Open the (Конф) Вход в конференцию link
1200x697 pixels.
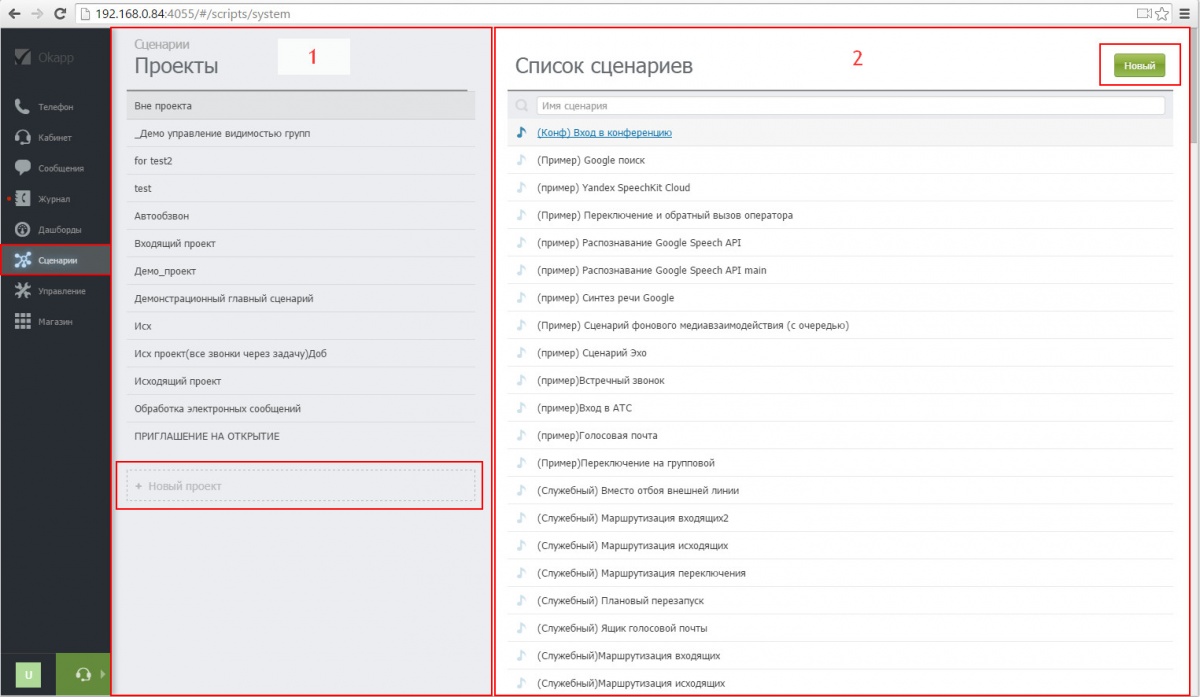(604, 133)
